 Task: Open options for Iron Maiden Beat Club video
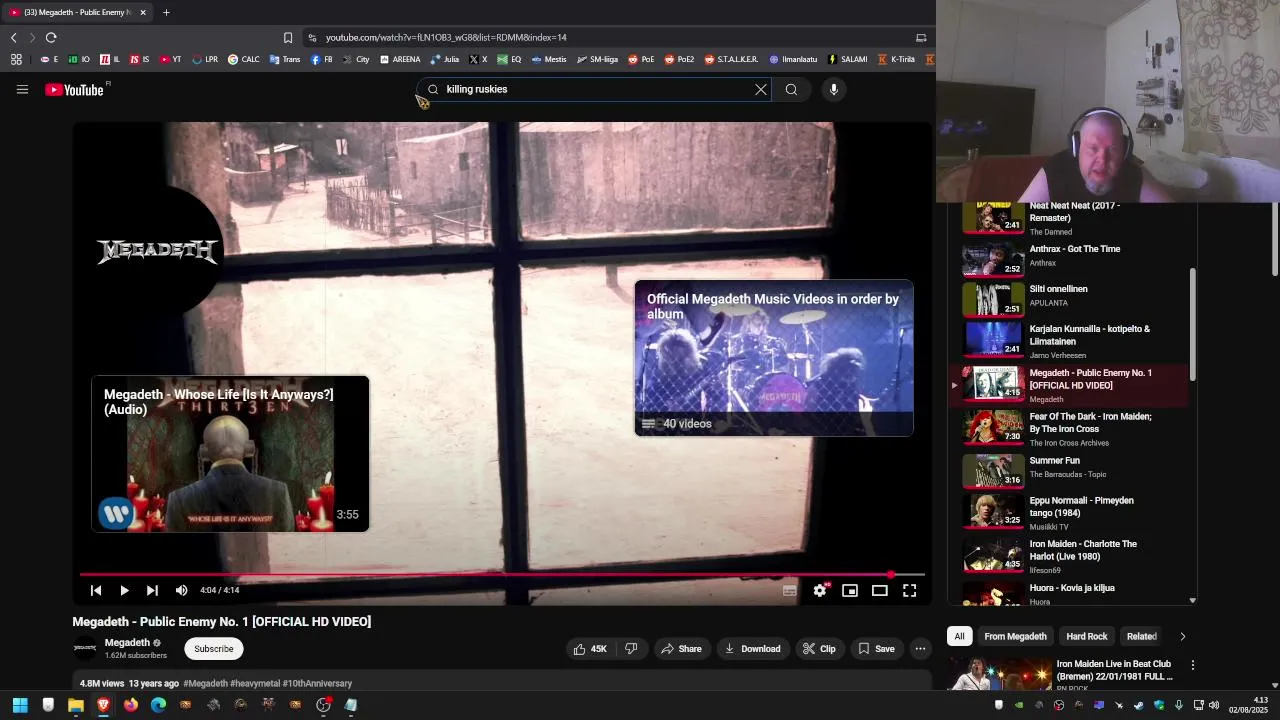1192,664
